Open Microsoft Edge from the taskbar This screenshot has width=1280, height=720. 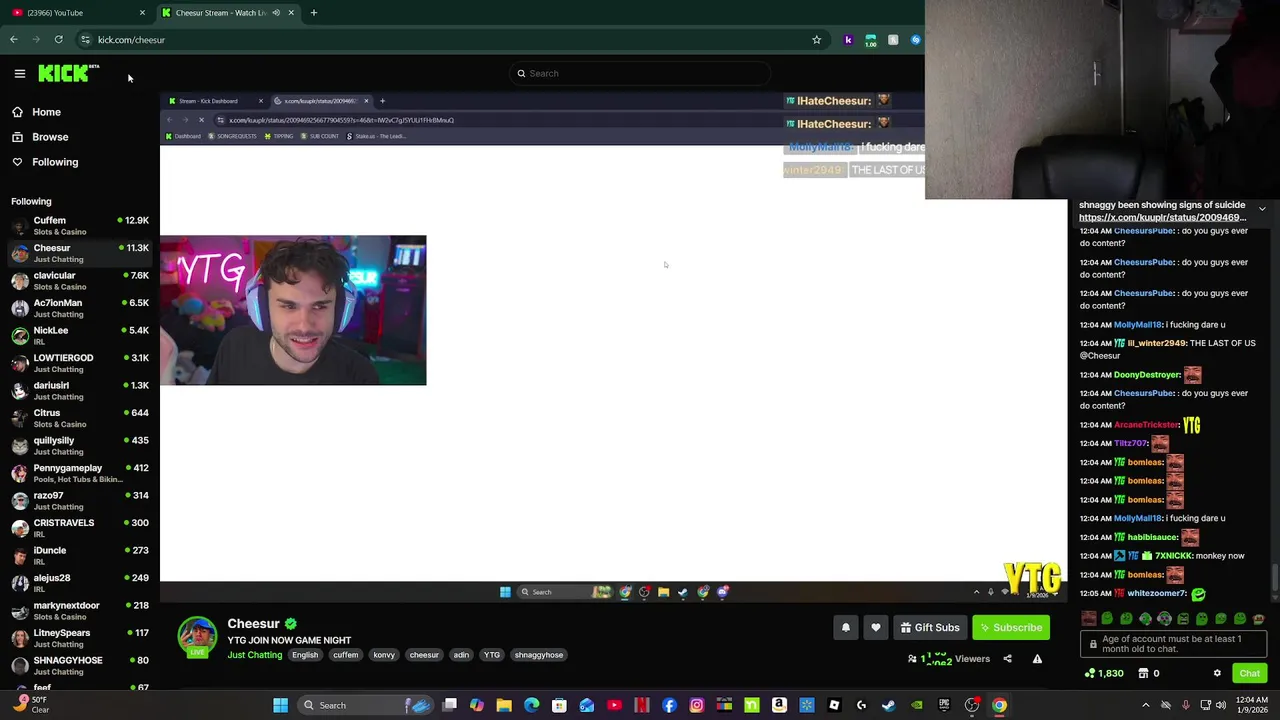(532, 705)
